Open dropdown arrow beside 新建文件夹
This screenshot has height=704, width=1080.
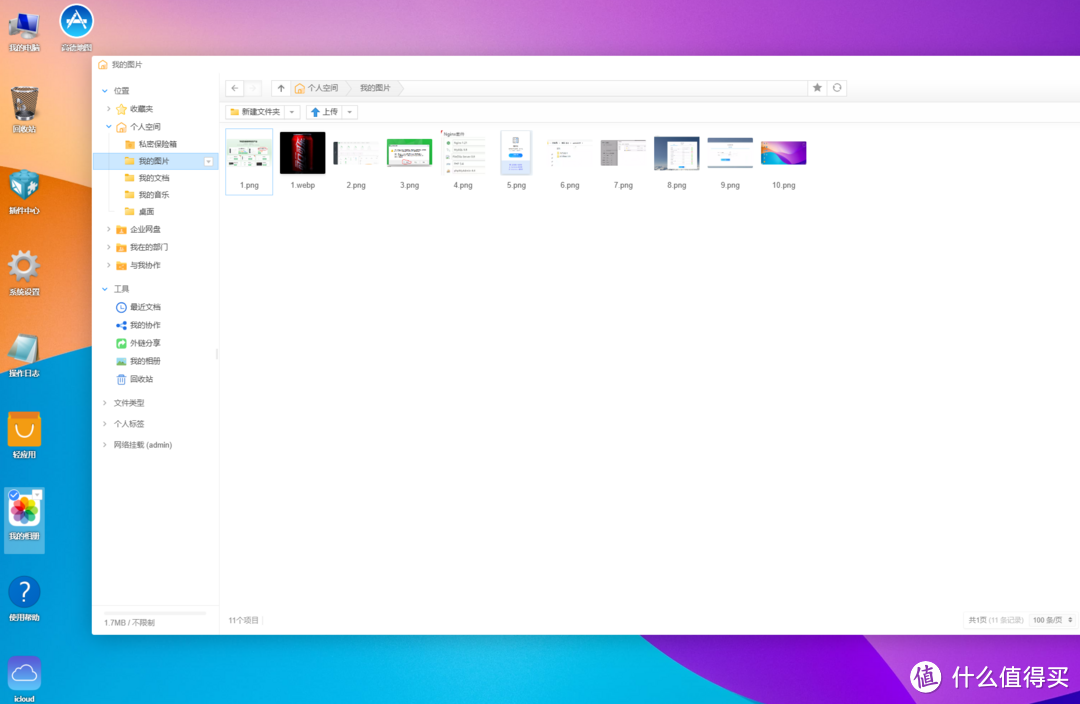click(292, 112)
